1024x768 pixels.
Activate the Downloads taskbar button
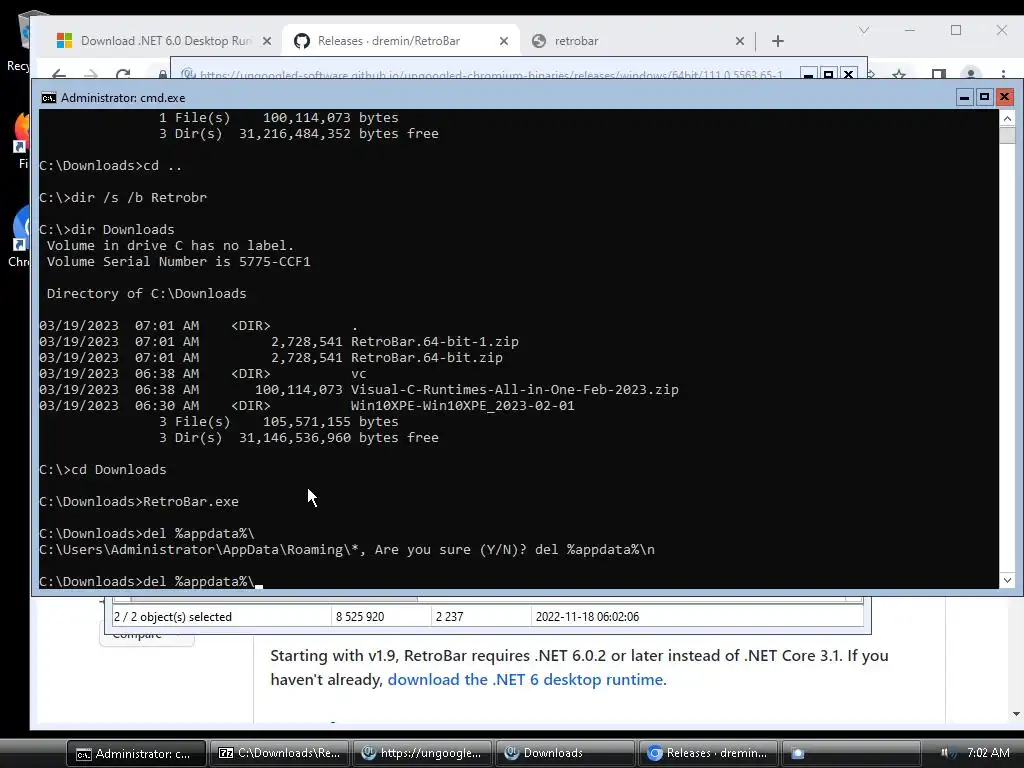[565, 753]
